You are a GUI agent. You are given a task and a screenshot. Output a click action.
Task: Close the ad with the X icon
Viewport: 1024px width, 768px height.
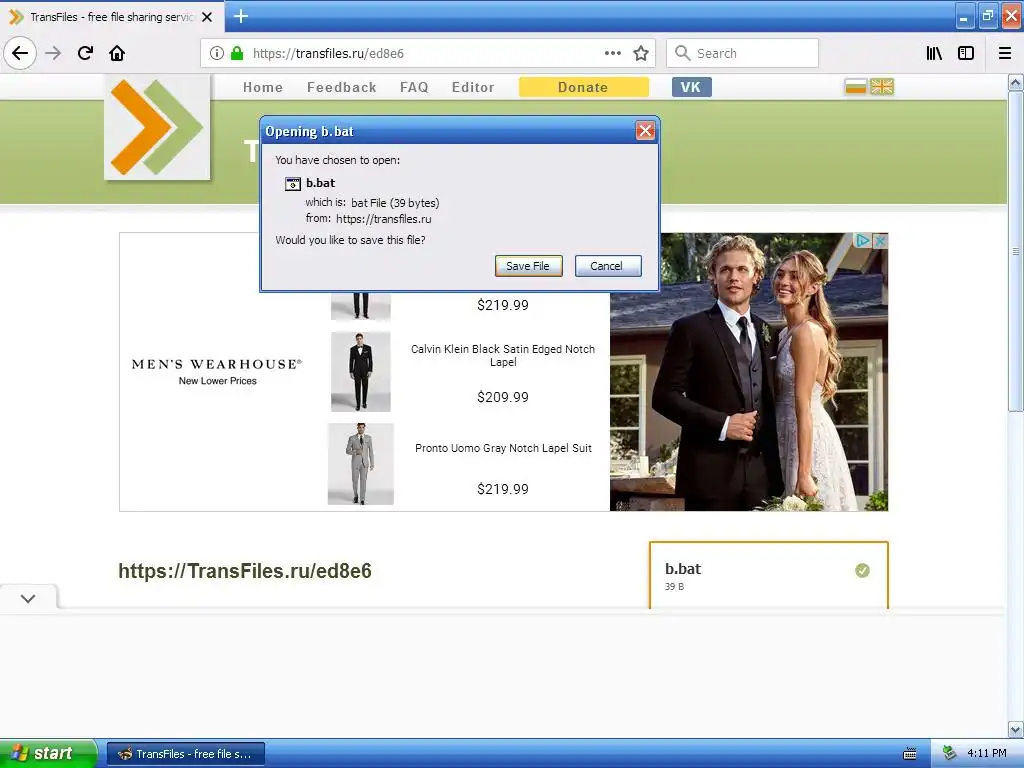click(x=880, y=240)
